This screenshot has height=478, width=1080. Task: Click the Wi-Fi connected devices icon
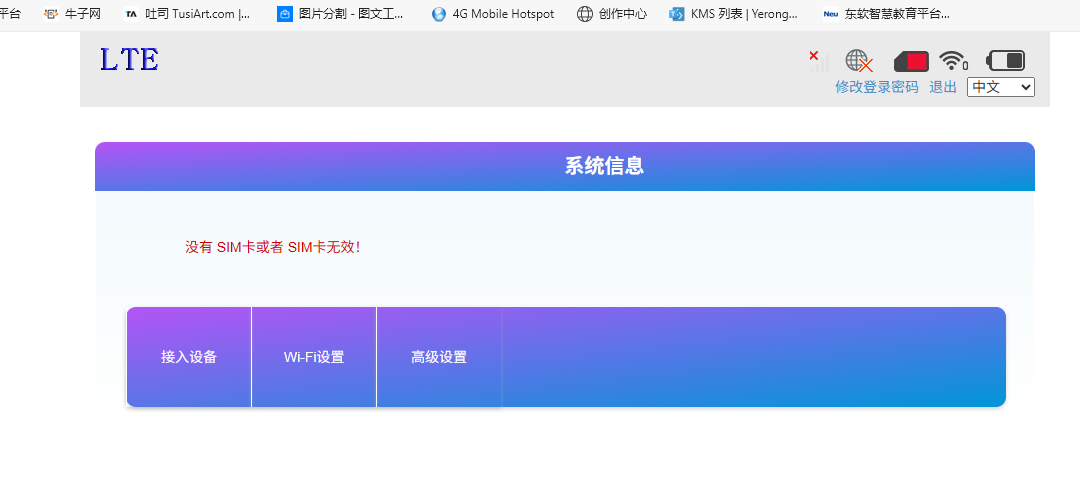(x=953, y=61)
